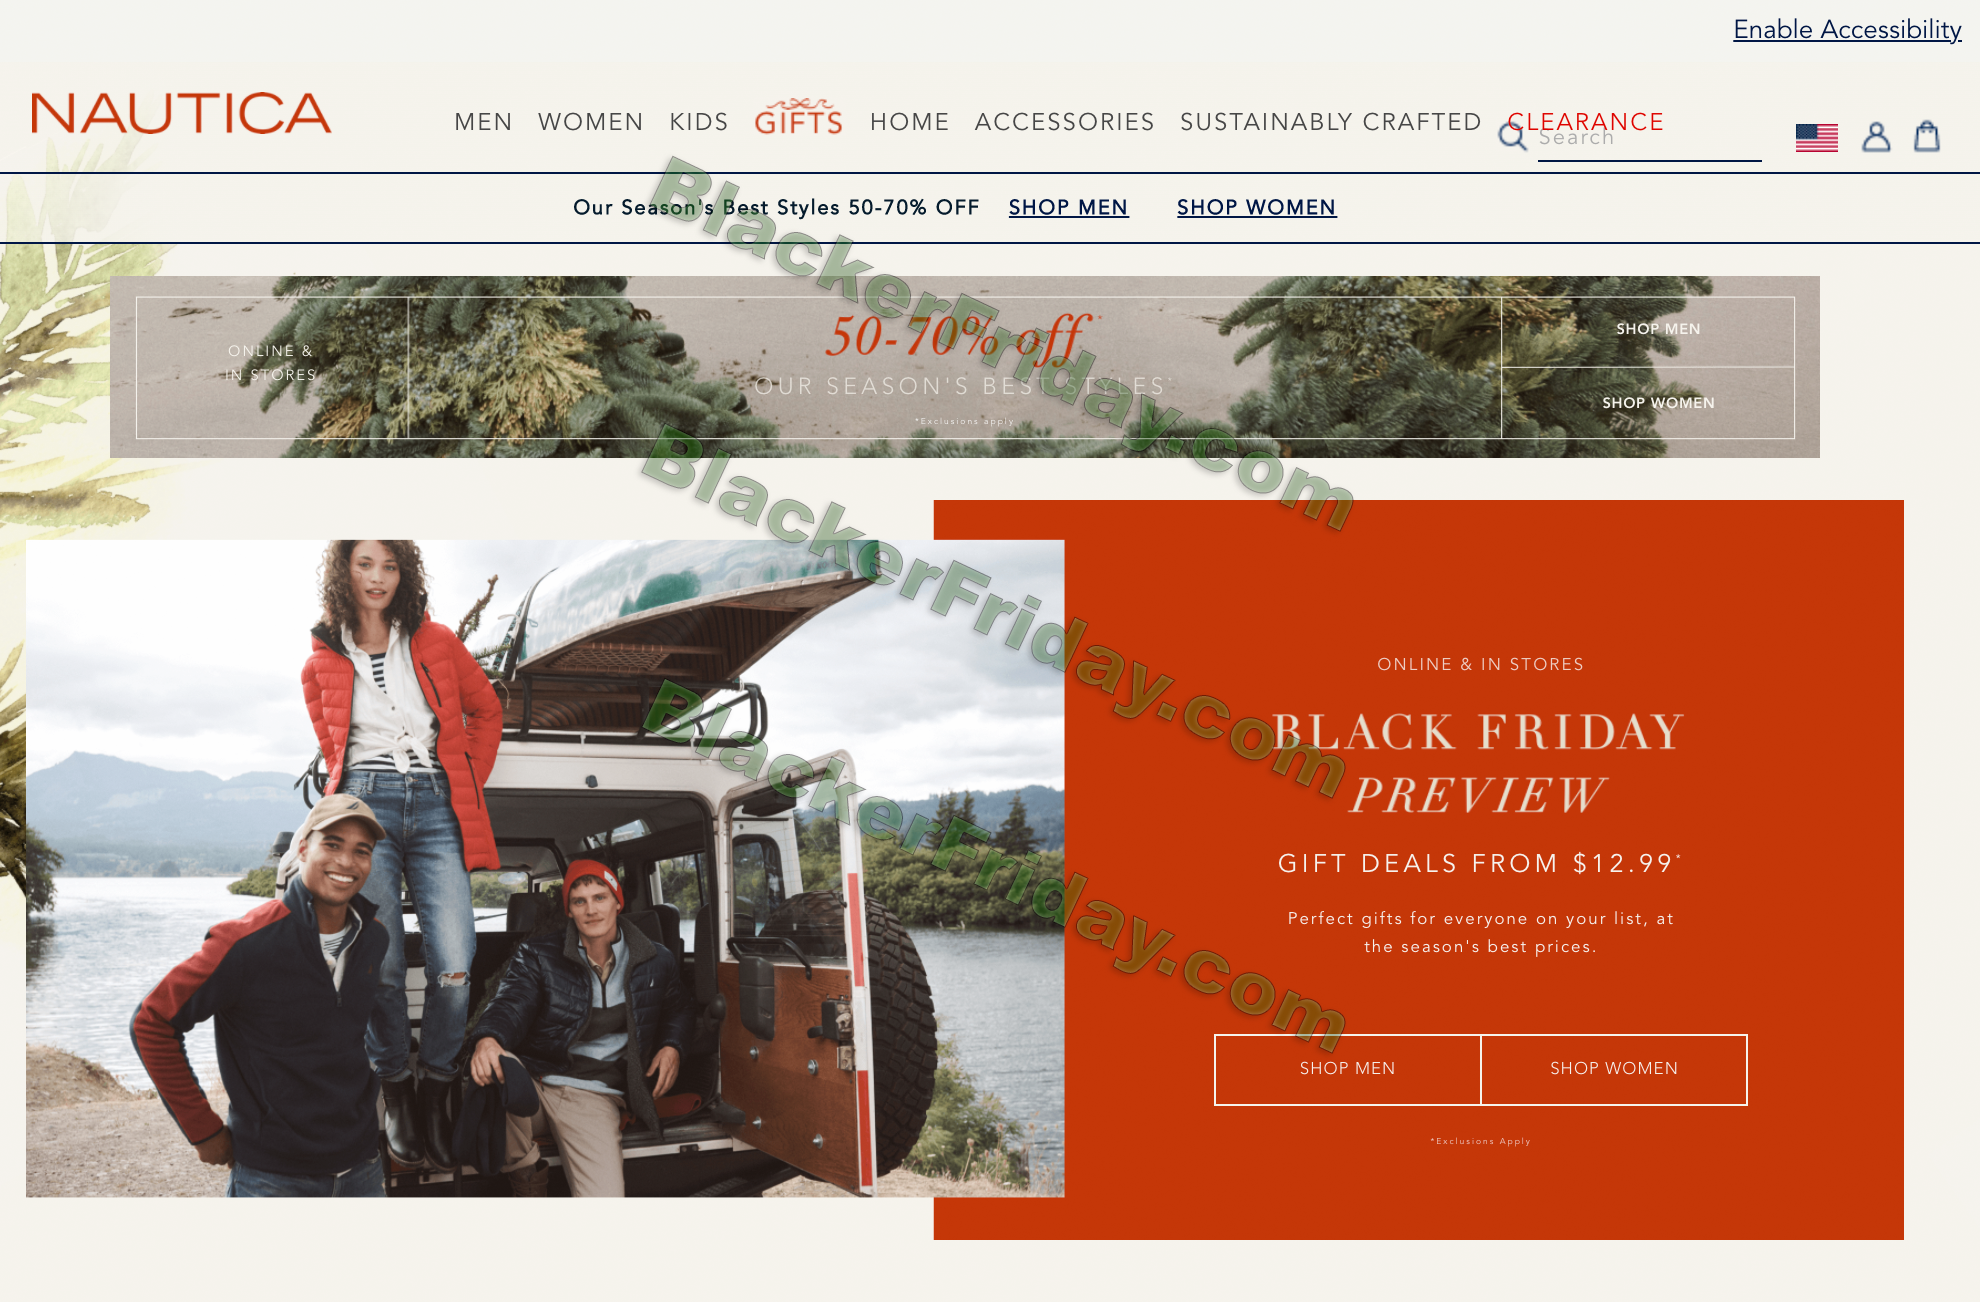Click Shop Men in Black Friday Preview panel
Image resolution: width=1980 pixels, height=1302 pixels.
pyautogui.click(x=1347, y=1069)
